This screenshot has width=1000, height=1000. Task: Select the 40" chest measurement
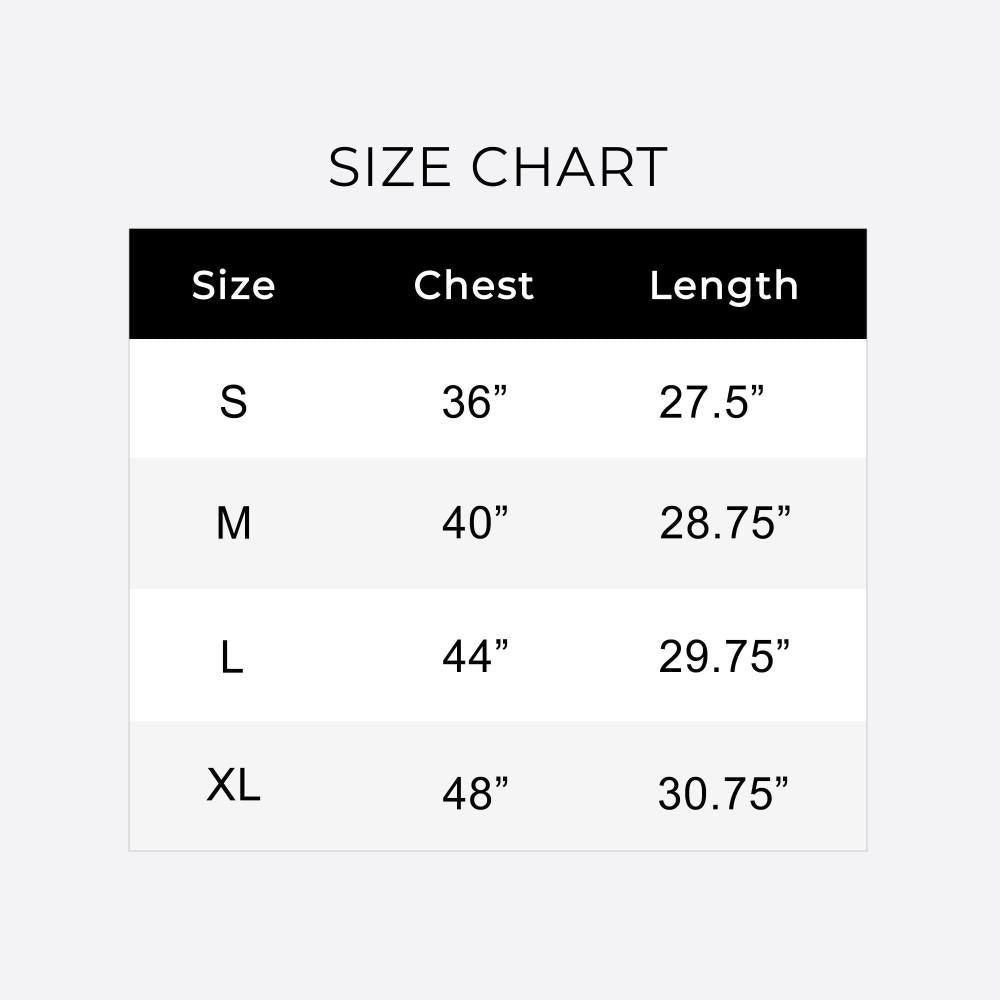475,523
